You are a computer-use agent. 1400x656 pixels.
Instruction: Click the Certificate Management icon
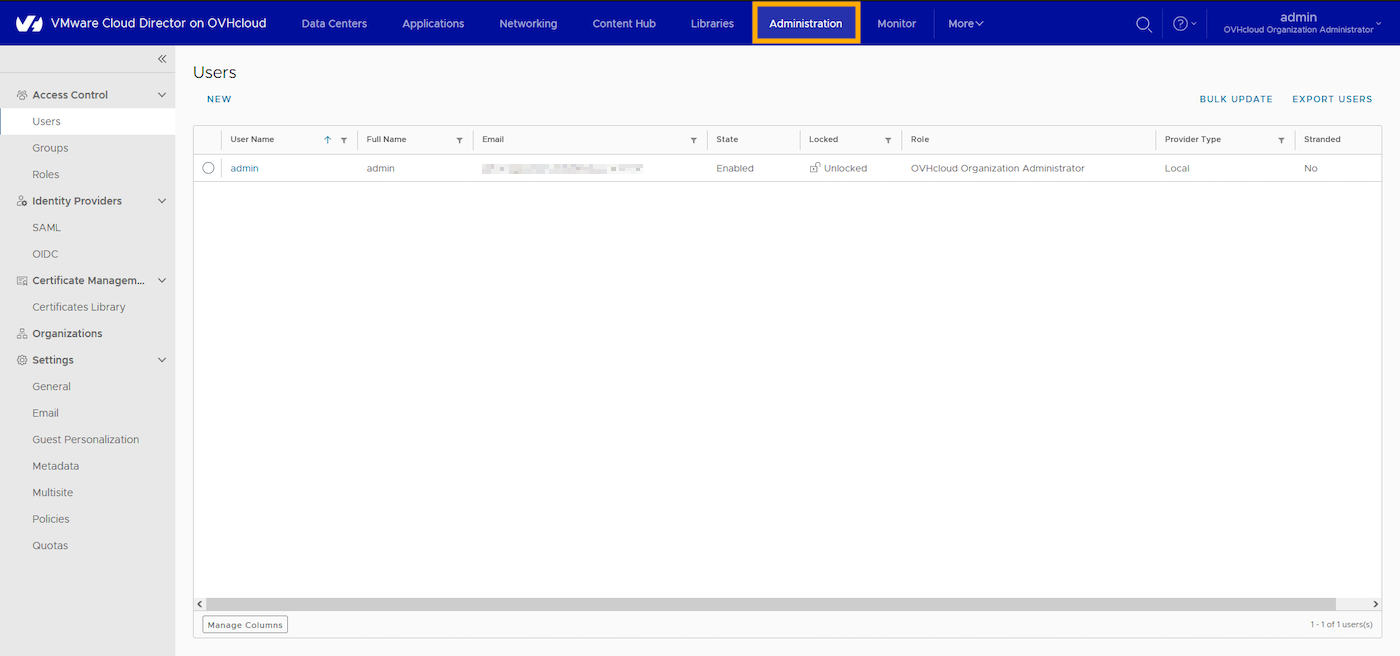(x=22, y=281)
